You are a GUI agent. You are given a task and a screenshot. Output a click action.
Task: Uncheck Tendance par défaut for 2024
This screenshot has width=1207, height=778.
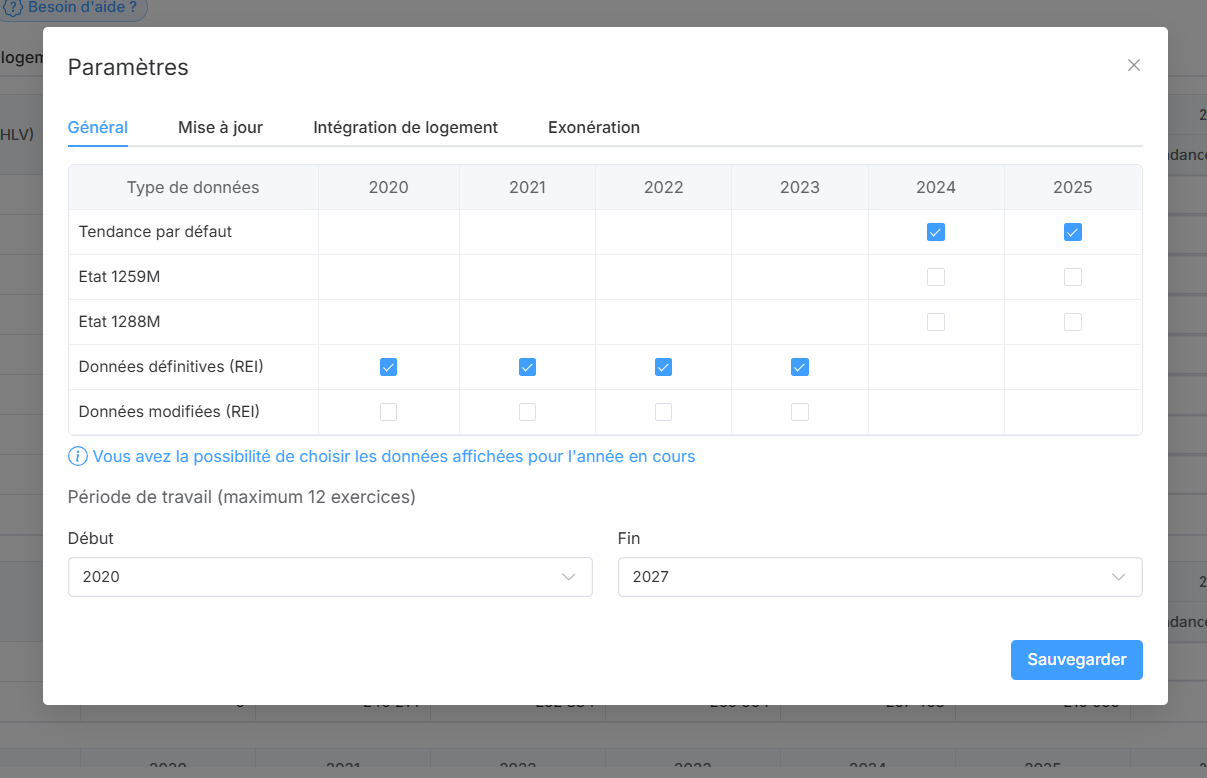point(936,232)
